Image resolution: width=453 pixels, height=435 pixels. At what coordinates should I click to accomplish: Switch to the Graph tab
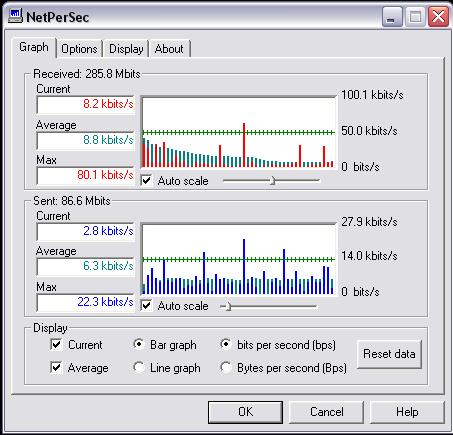[x=34, y=47]
